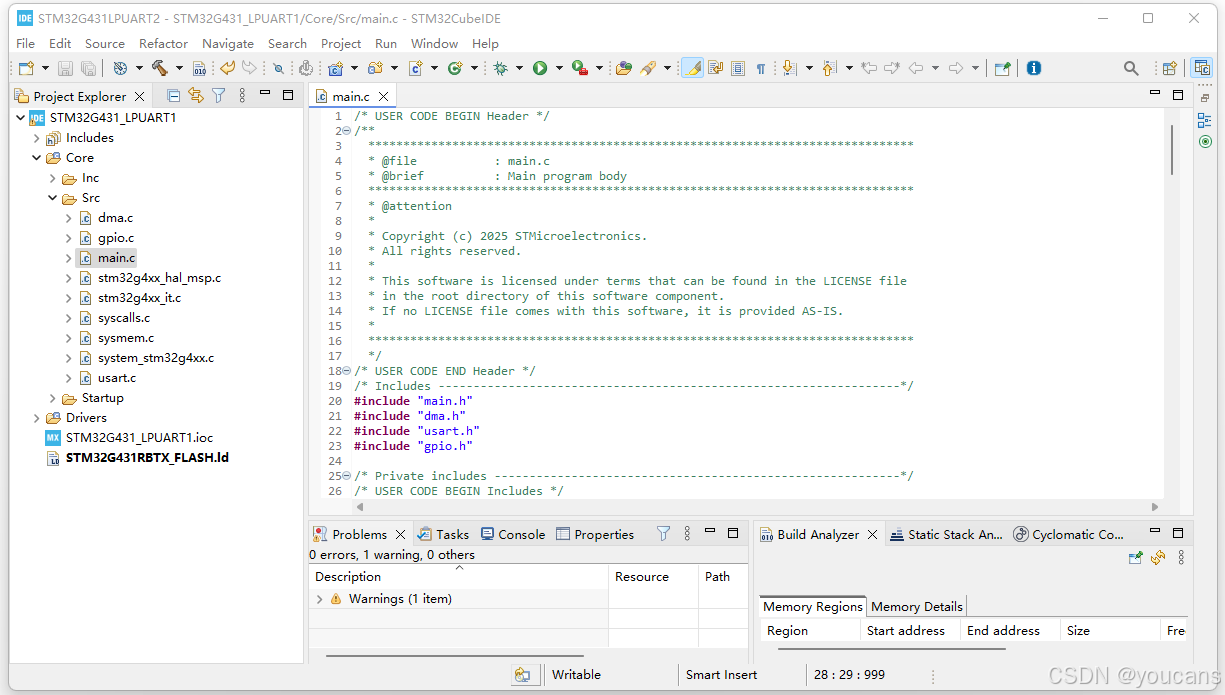Click the green Run icon
The width and height of the screenshot is (1225, 695).
(540, 68)
